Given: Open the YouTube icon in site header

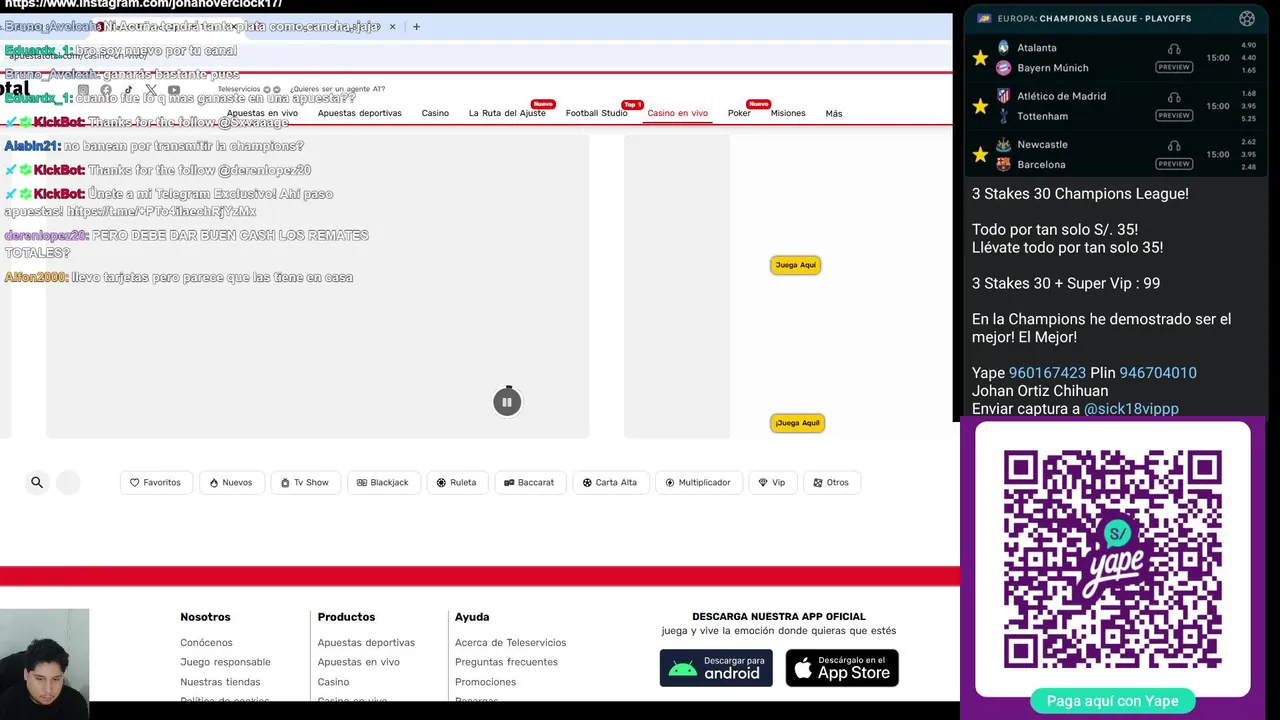Looking at the screenshot, I should pos(174,90).
